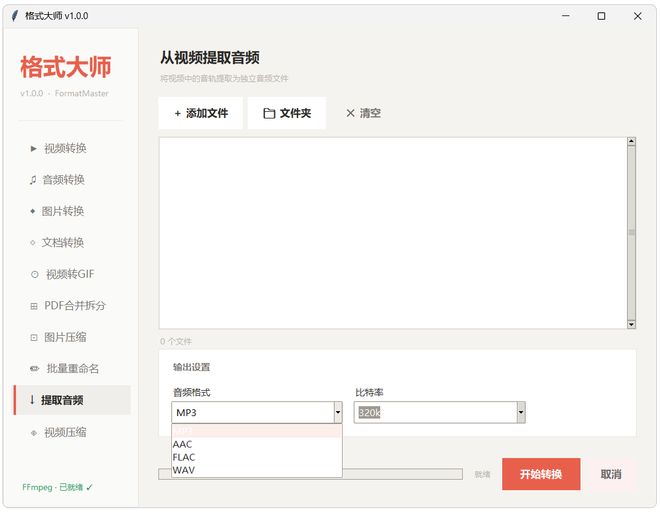Click the empty file list area
Screen dimensions: 660x513
click(x=393, y=233)
